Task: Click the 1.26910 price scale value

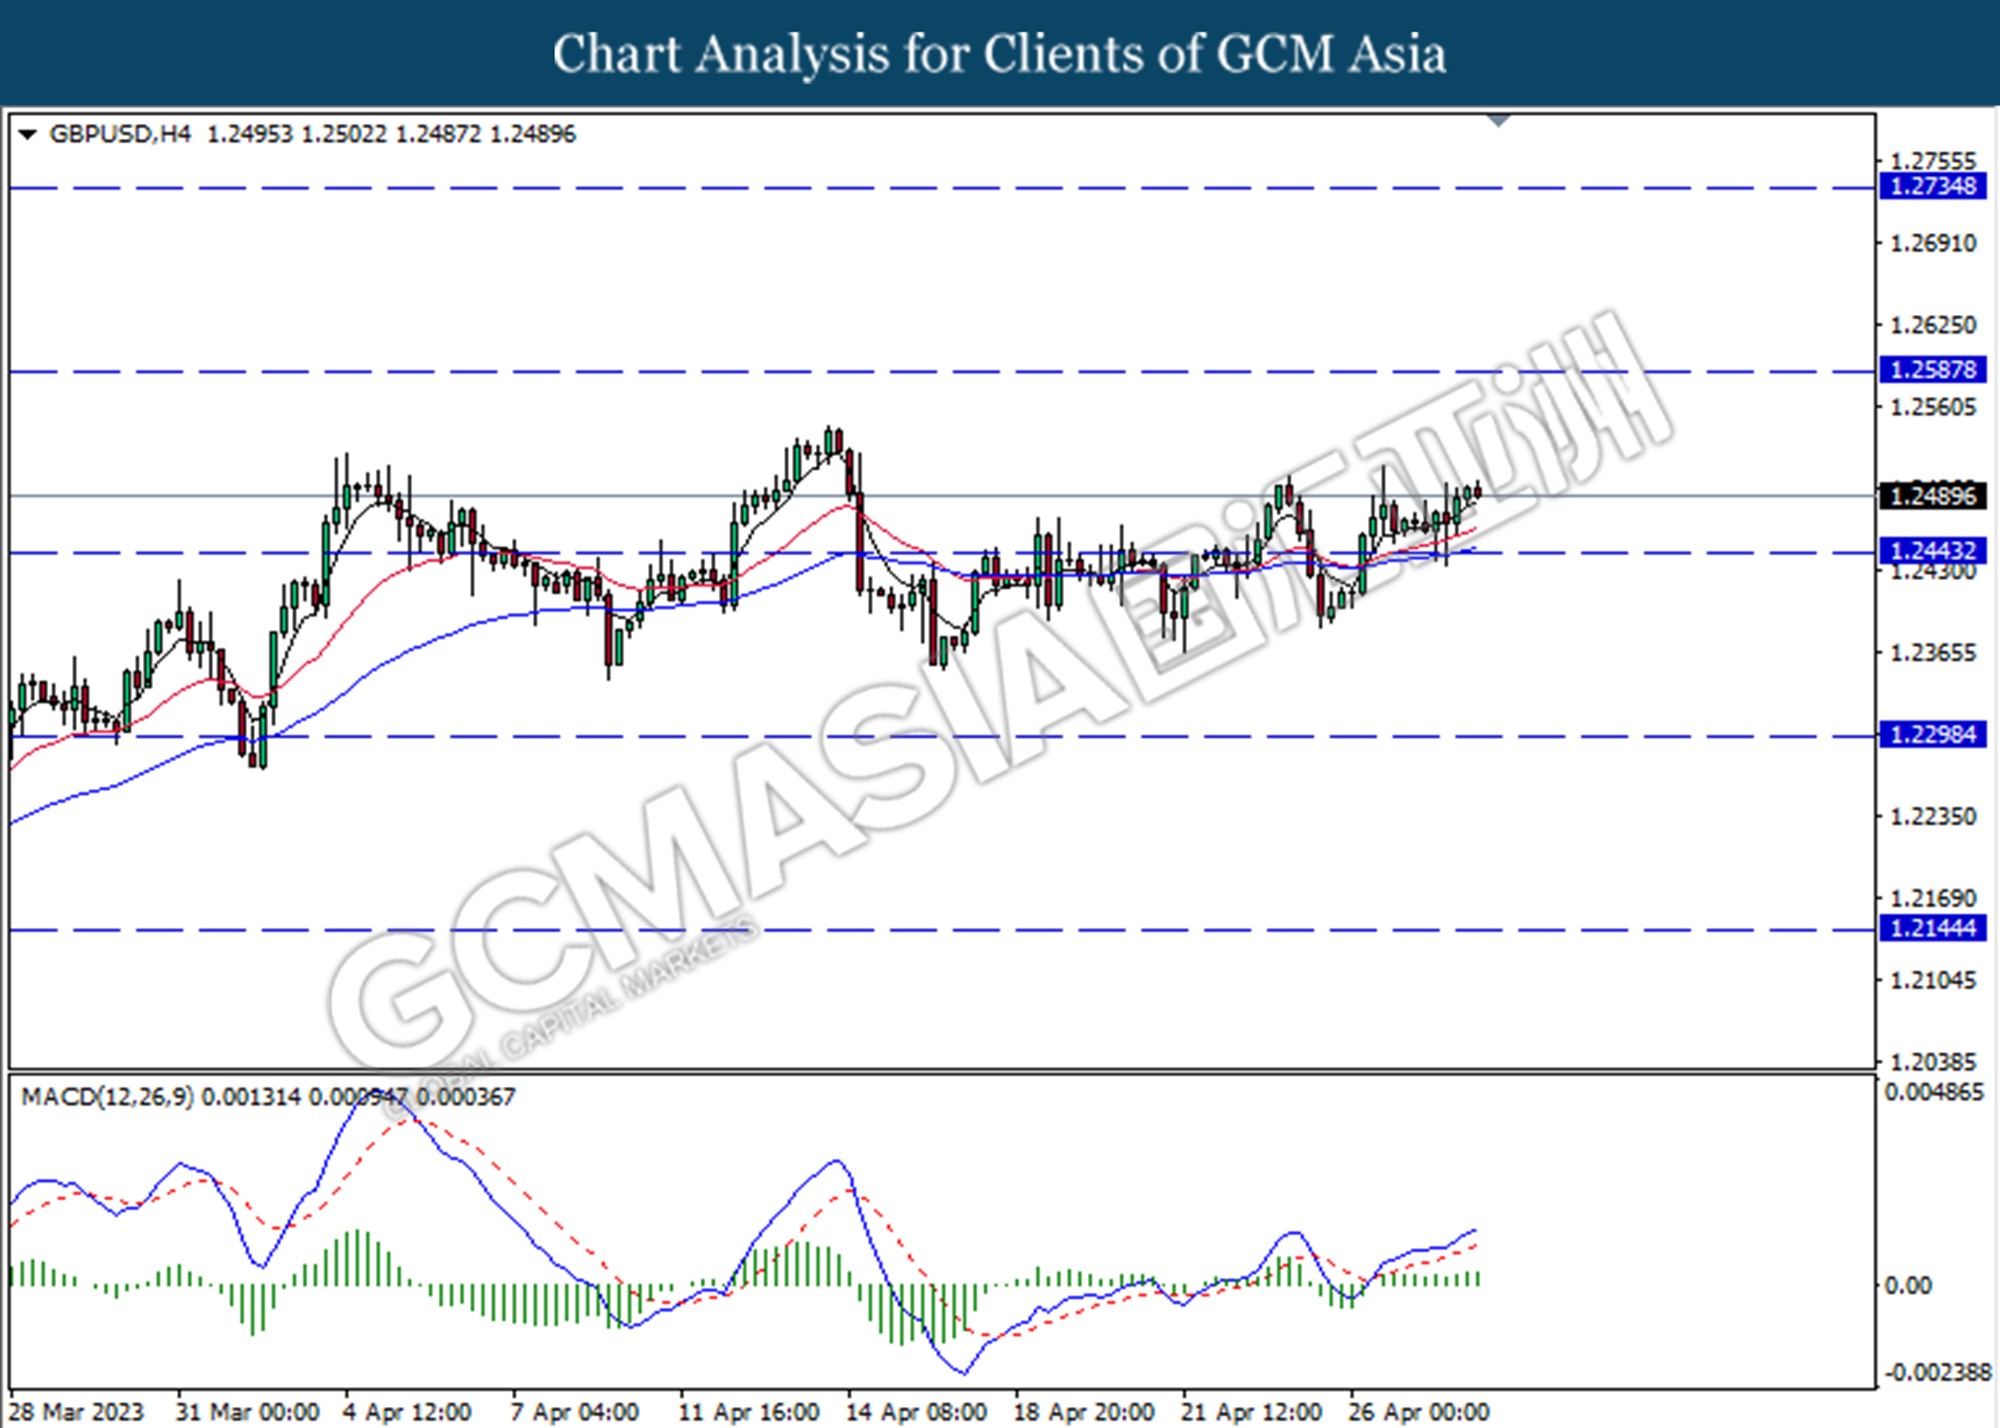Action: point(1933,243)
